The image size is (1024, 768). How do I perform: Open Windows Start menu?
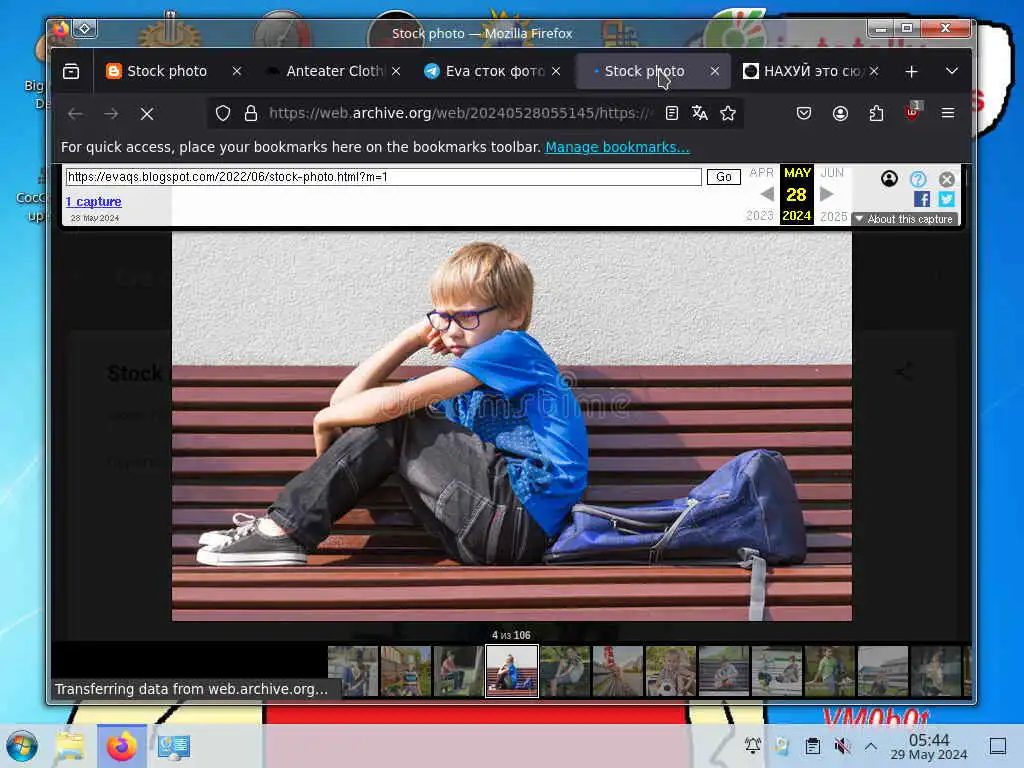coord(22,746)
